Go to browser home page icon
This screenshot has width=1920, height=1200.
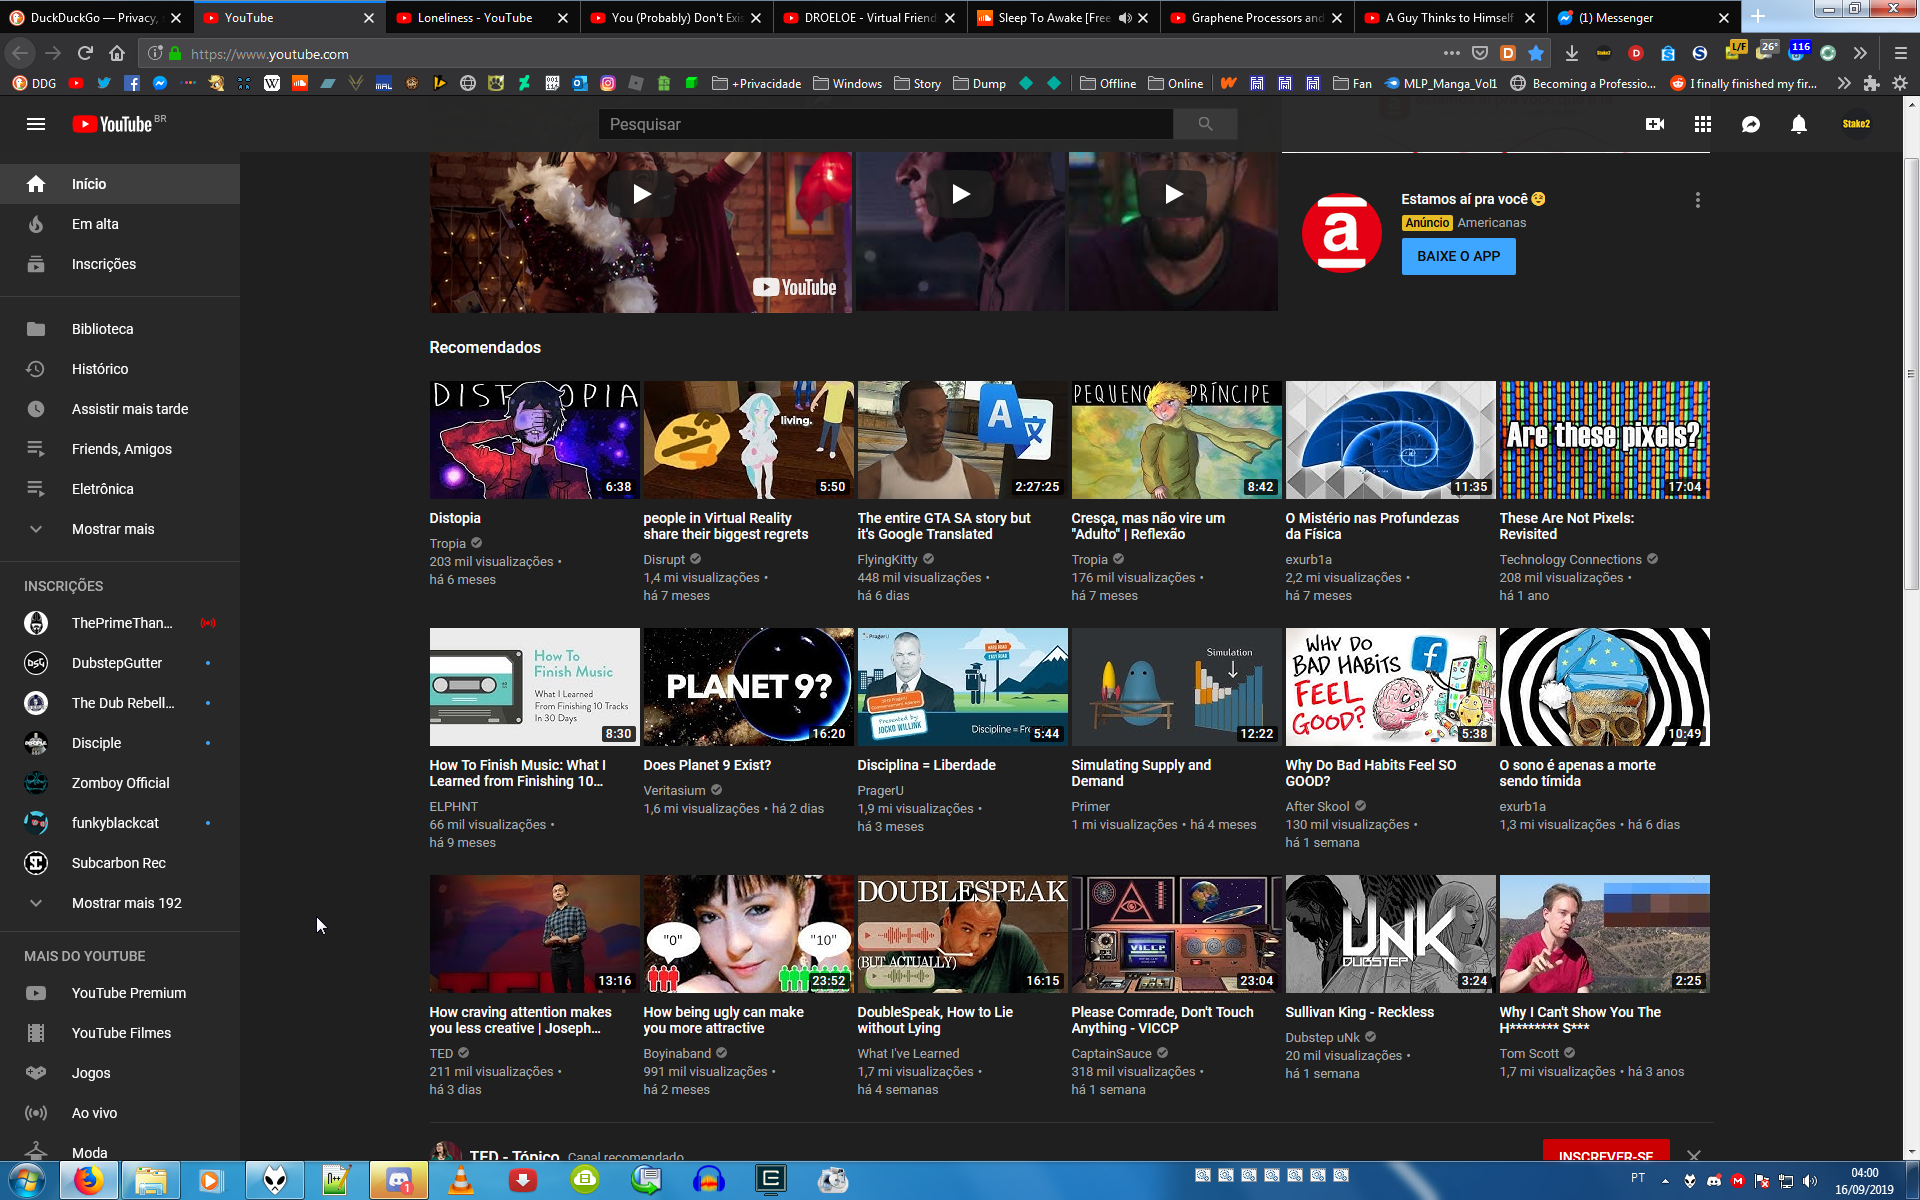117,53
